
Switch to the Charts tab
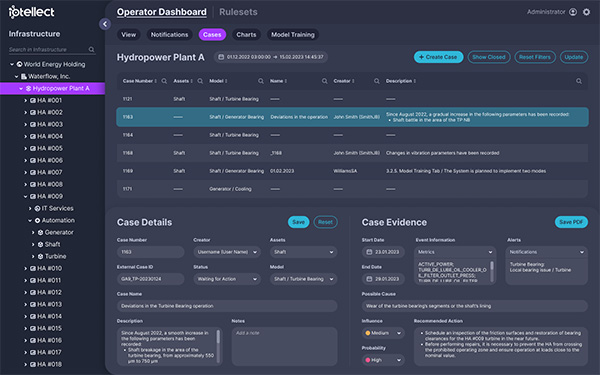[x=246, y=35]
